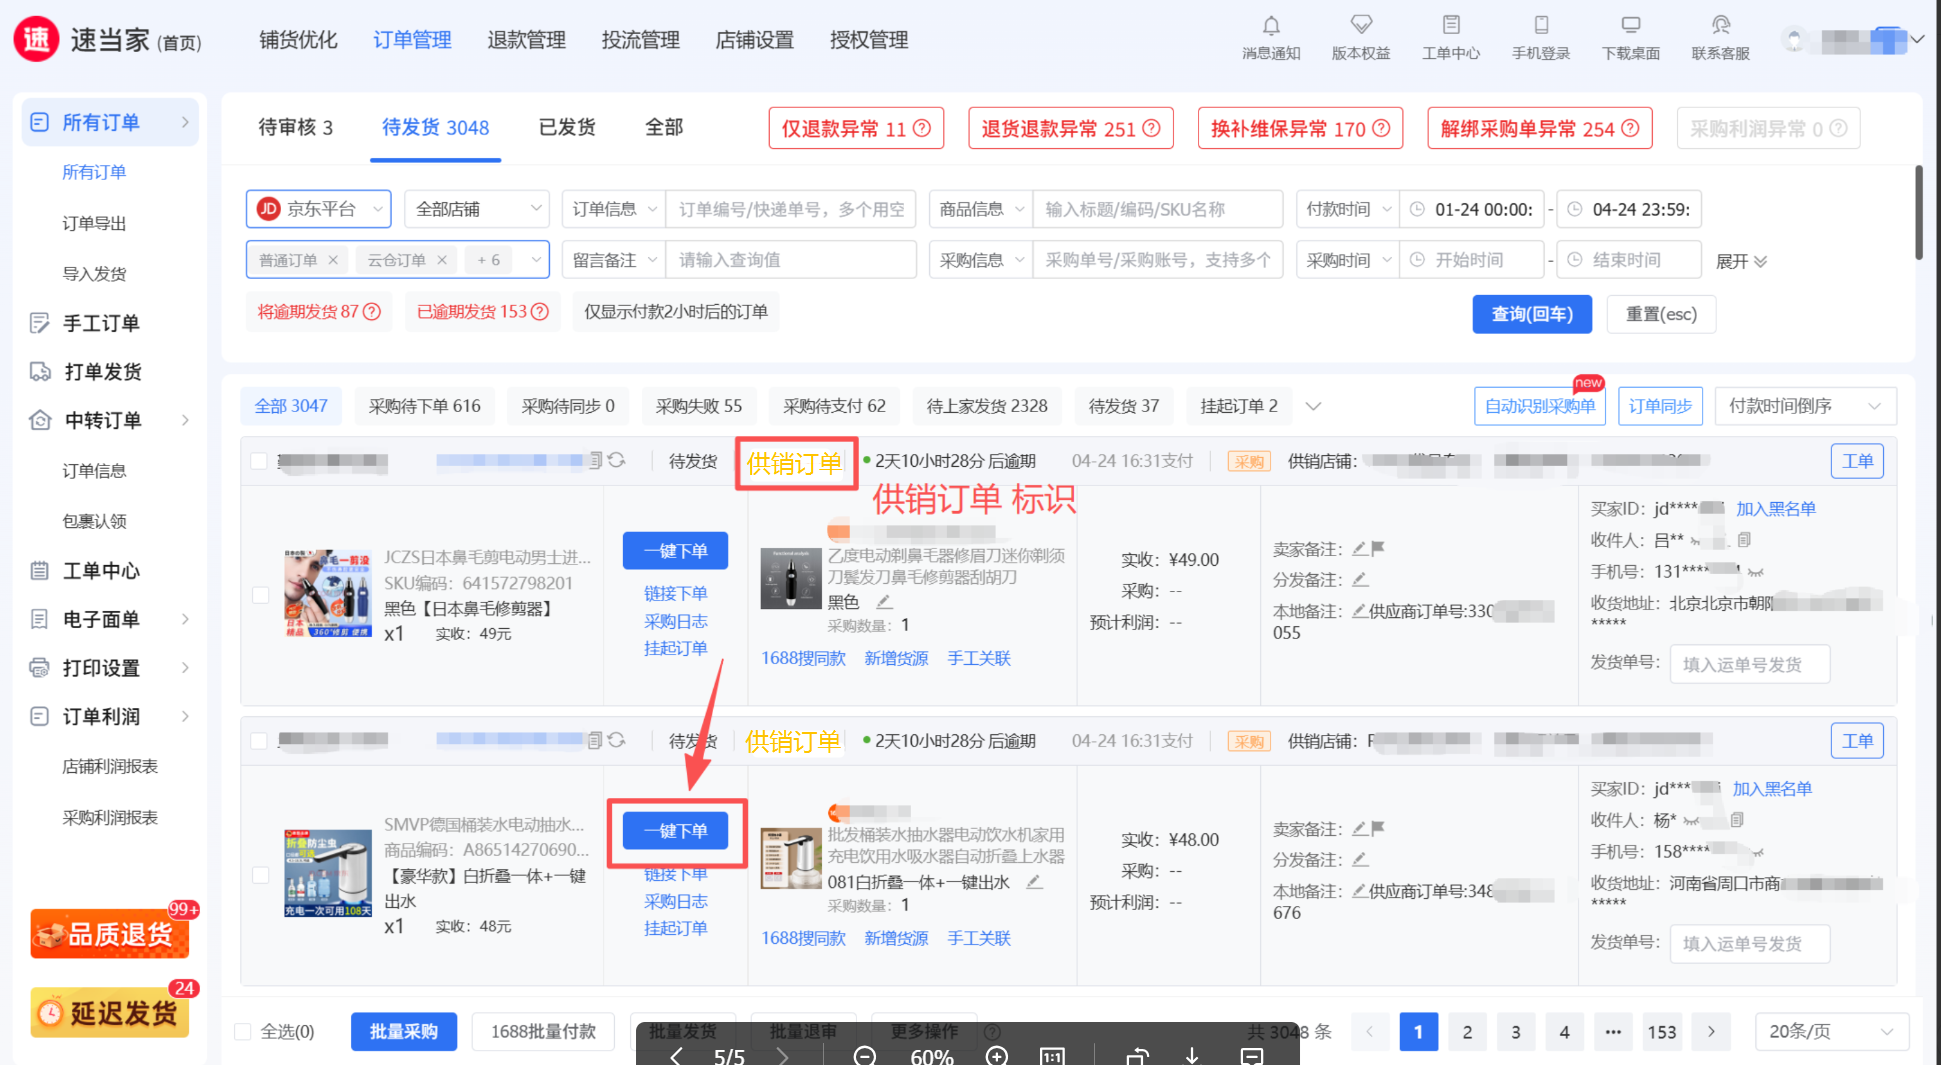Open the 消息通知 bell icon
This screenshot has height=1065, width=1941.
[x=1271, y=26]
